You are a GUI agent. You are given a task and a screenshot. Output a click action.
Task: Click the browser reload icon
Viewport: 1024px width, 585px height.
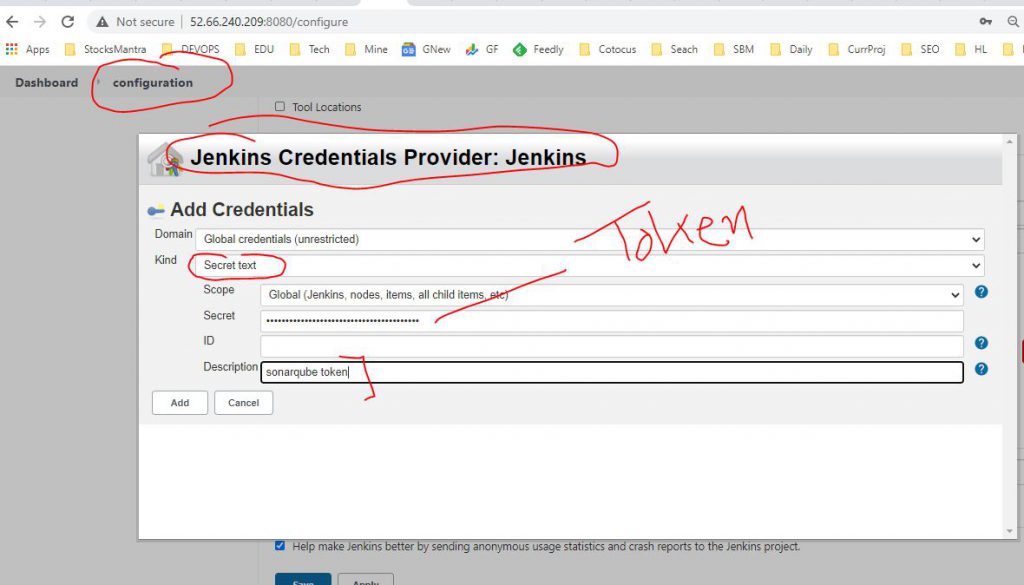click(68, 21)
